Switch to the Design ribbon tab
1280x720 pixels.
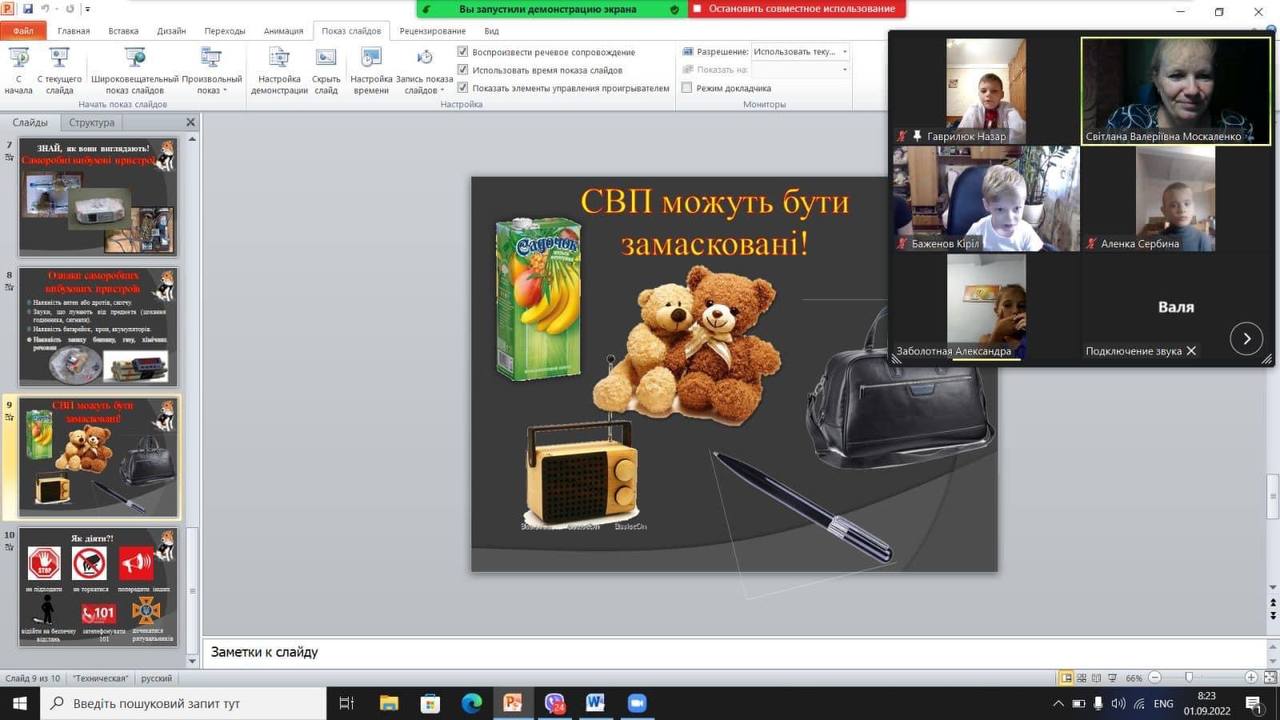coord(171,31)
